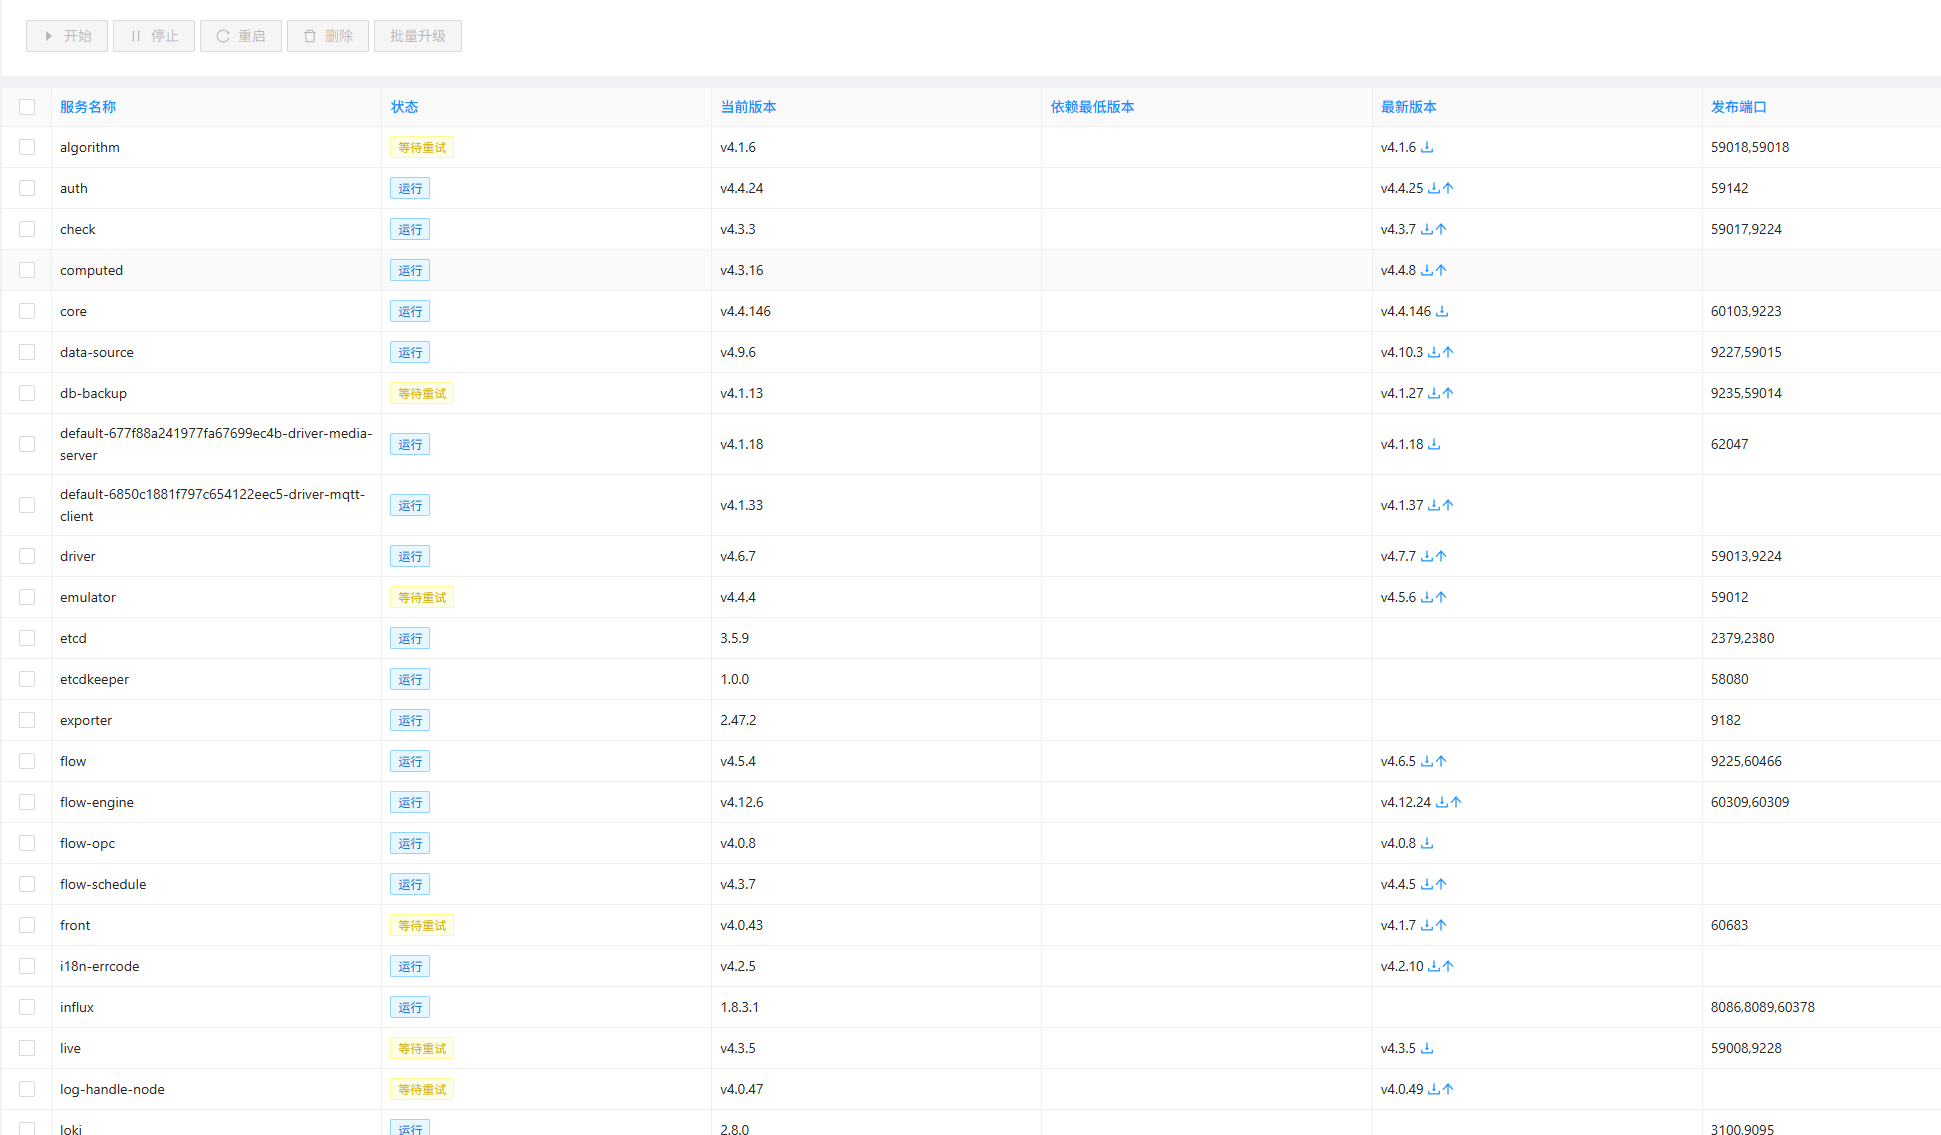Image resolution: width=1941 pixels, height=1135 pixels.
Task: Upgrade log-handle-node to v4.0.49
Action: pos(1448,1089)
